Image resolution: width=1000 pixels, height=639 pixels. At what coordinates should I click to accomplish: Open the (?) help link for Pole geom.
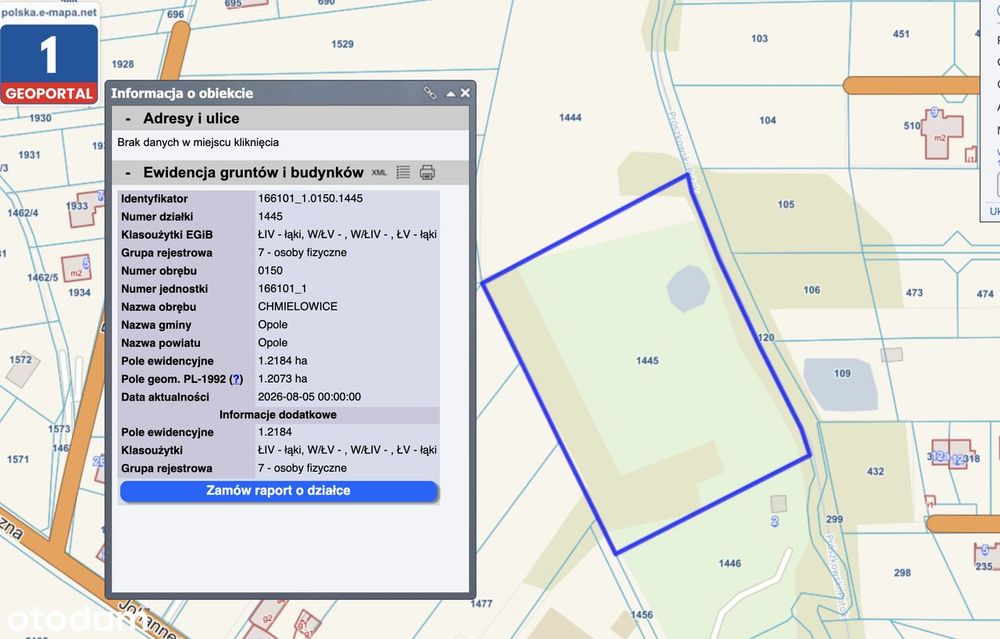coord(236,379)
